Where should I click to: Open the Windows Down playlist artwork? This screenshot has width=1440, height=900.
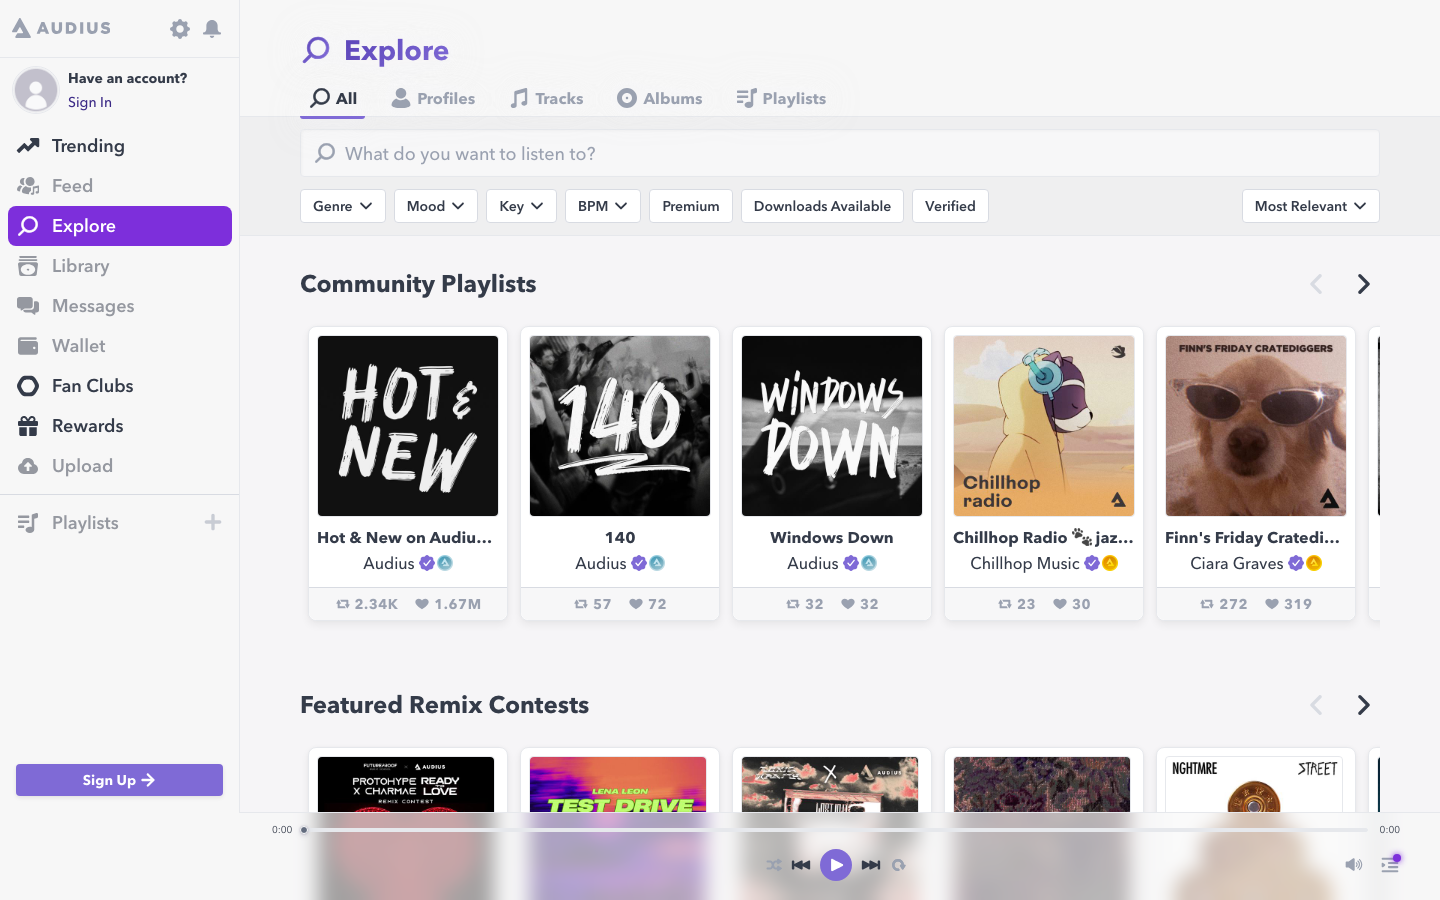pos(832,426)
